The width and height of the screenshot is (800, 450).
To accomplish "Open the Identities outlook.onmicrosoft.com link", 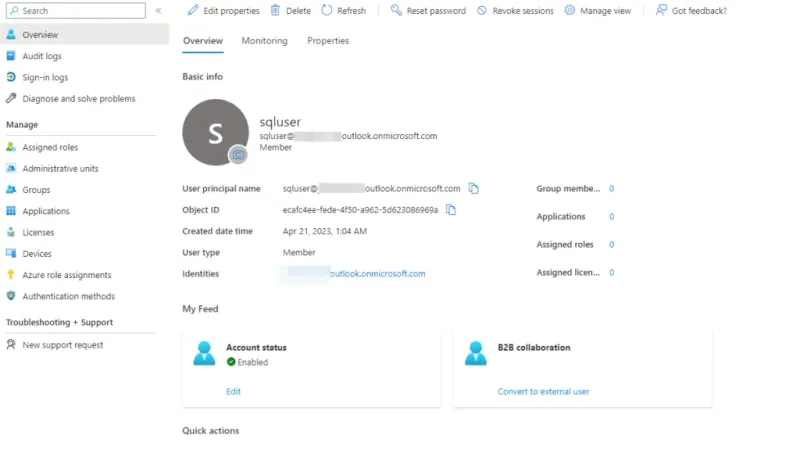I will point(377,274).
